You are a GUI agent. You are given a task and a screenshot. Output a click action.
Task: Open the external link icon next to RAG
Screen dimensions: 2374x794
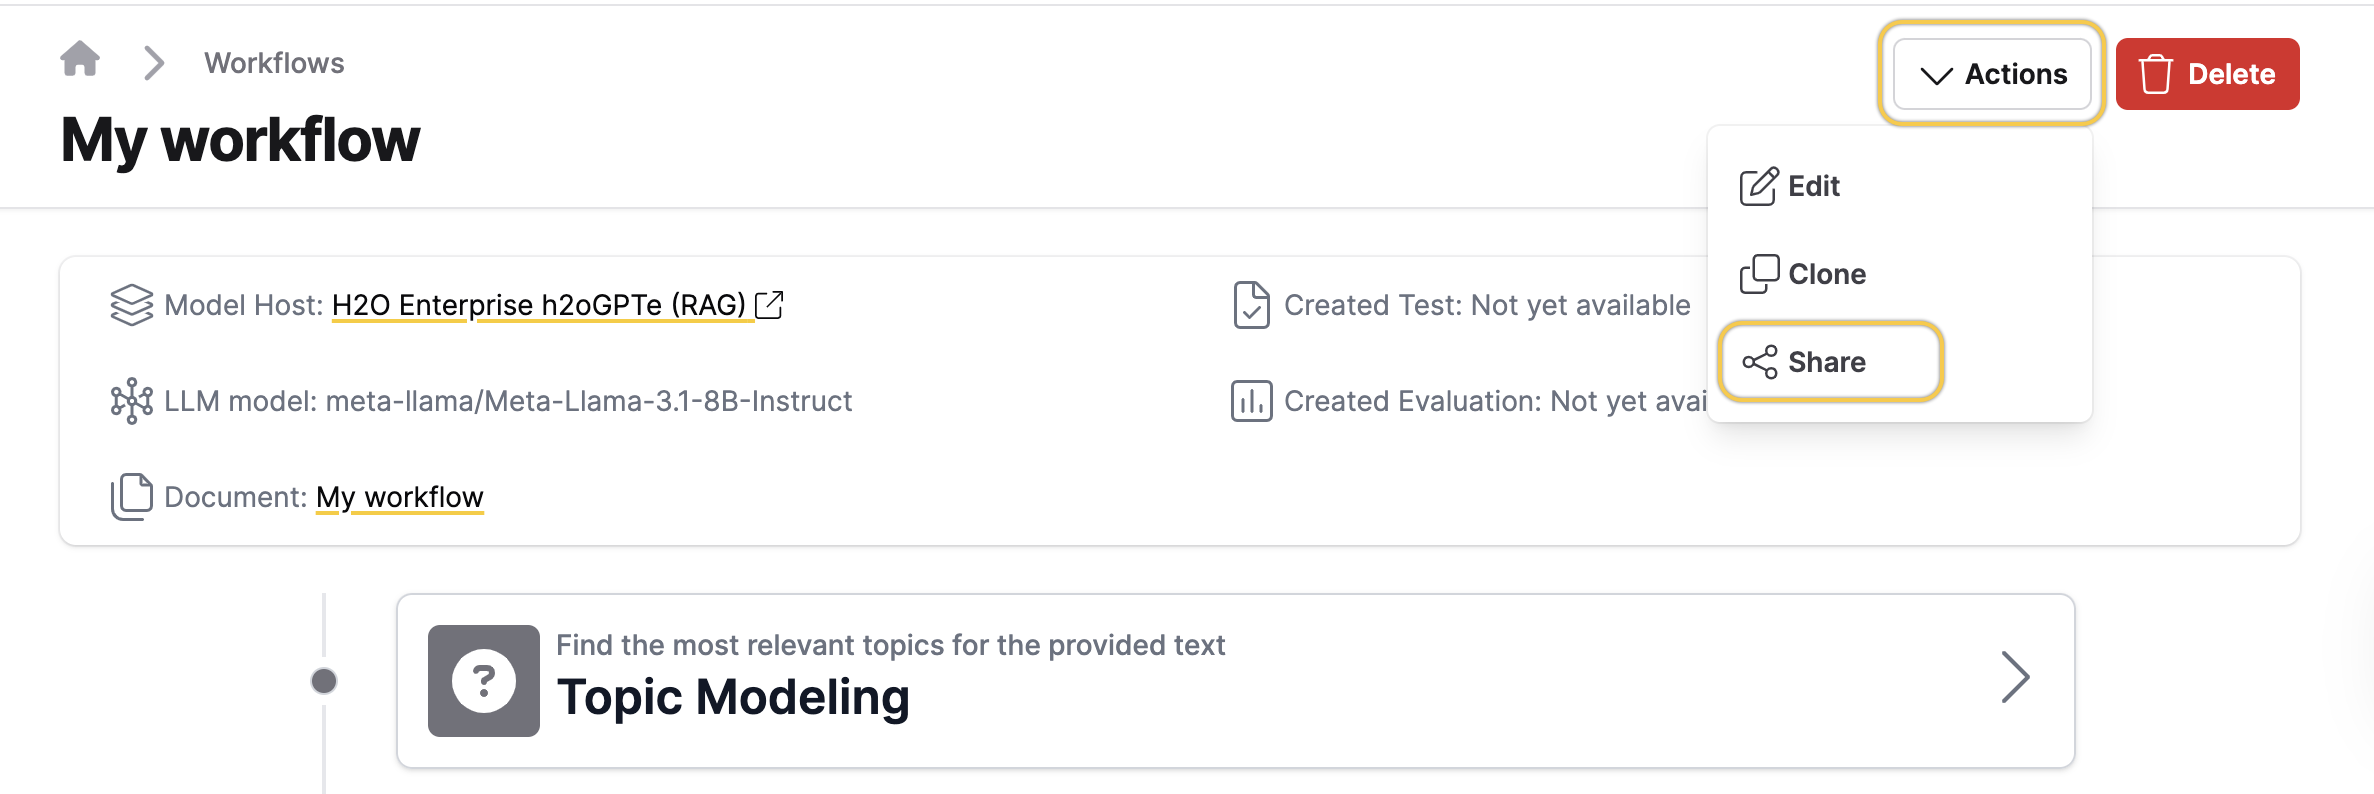770,305
